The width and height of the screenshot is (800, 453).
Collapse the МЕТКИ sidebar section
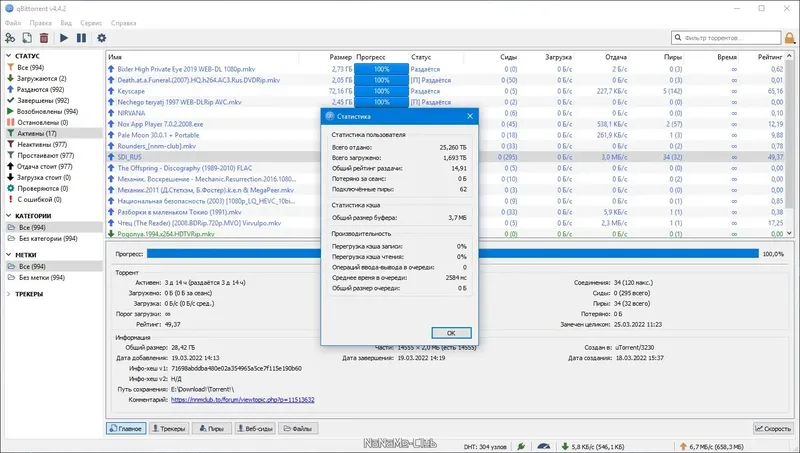tap(9, 255)
